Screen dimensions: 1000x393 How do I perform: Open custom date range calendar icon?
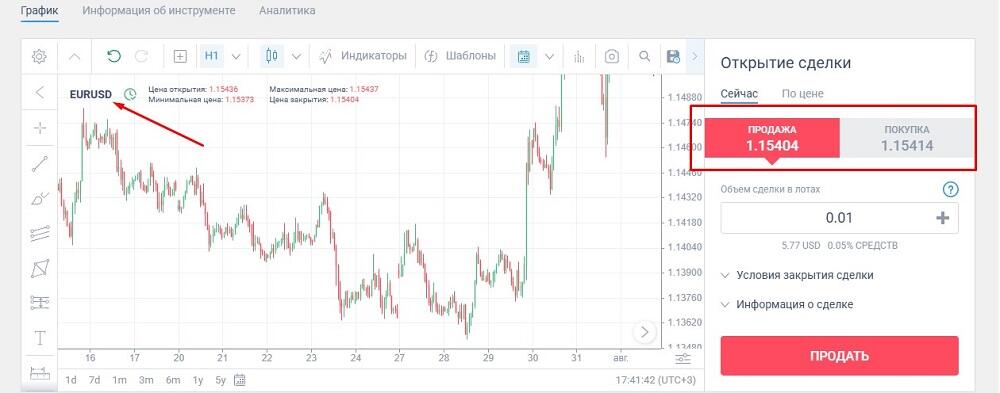240,380
